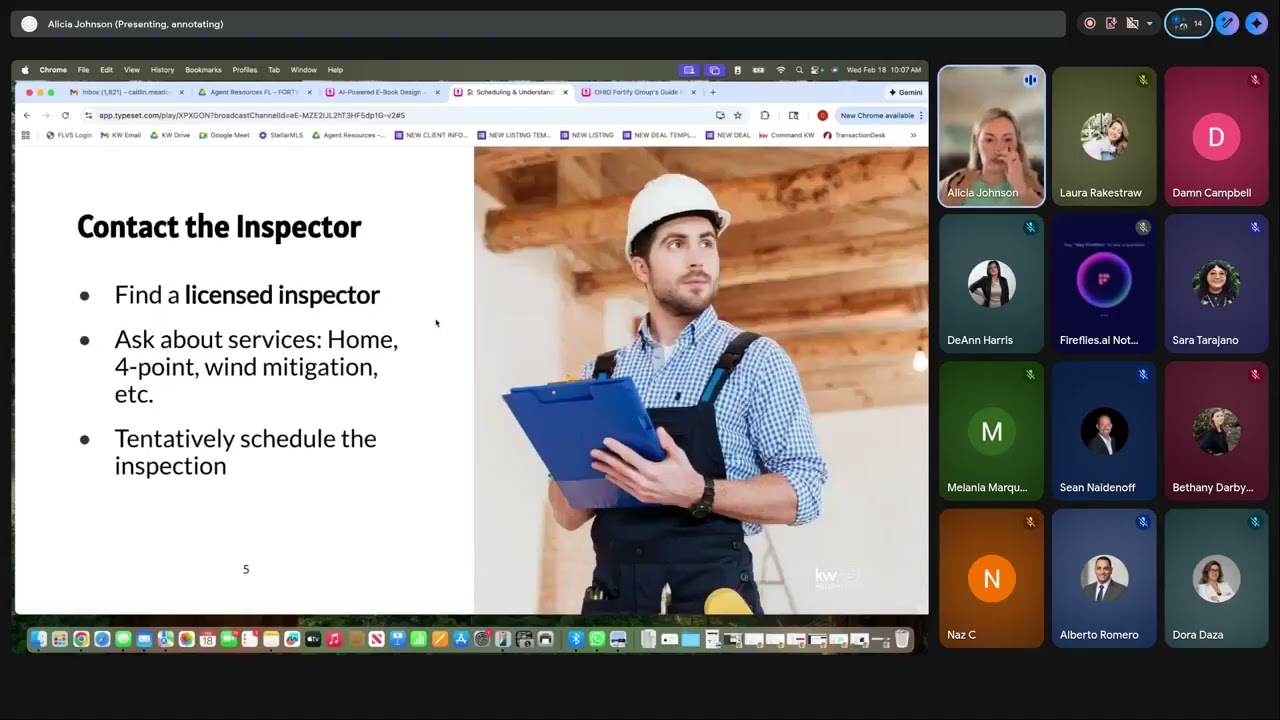Viewport: 1280px width, 720px height.
Task: Open the KW Drive bookmark
Action: tap(170, 135)
